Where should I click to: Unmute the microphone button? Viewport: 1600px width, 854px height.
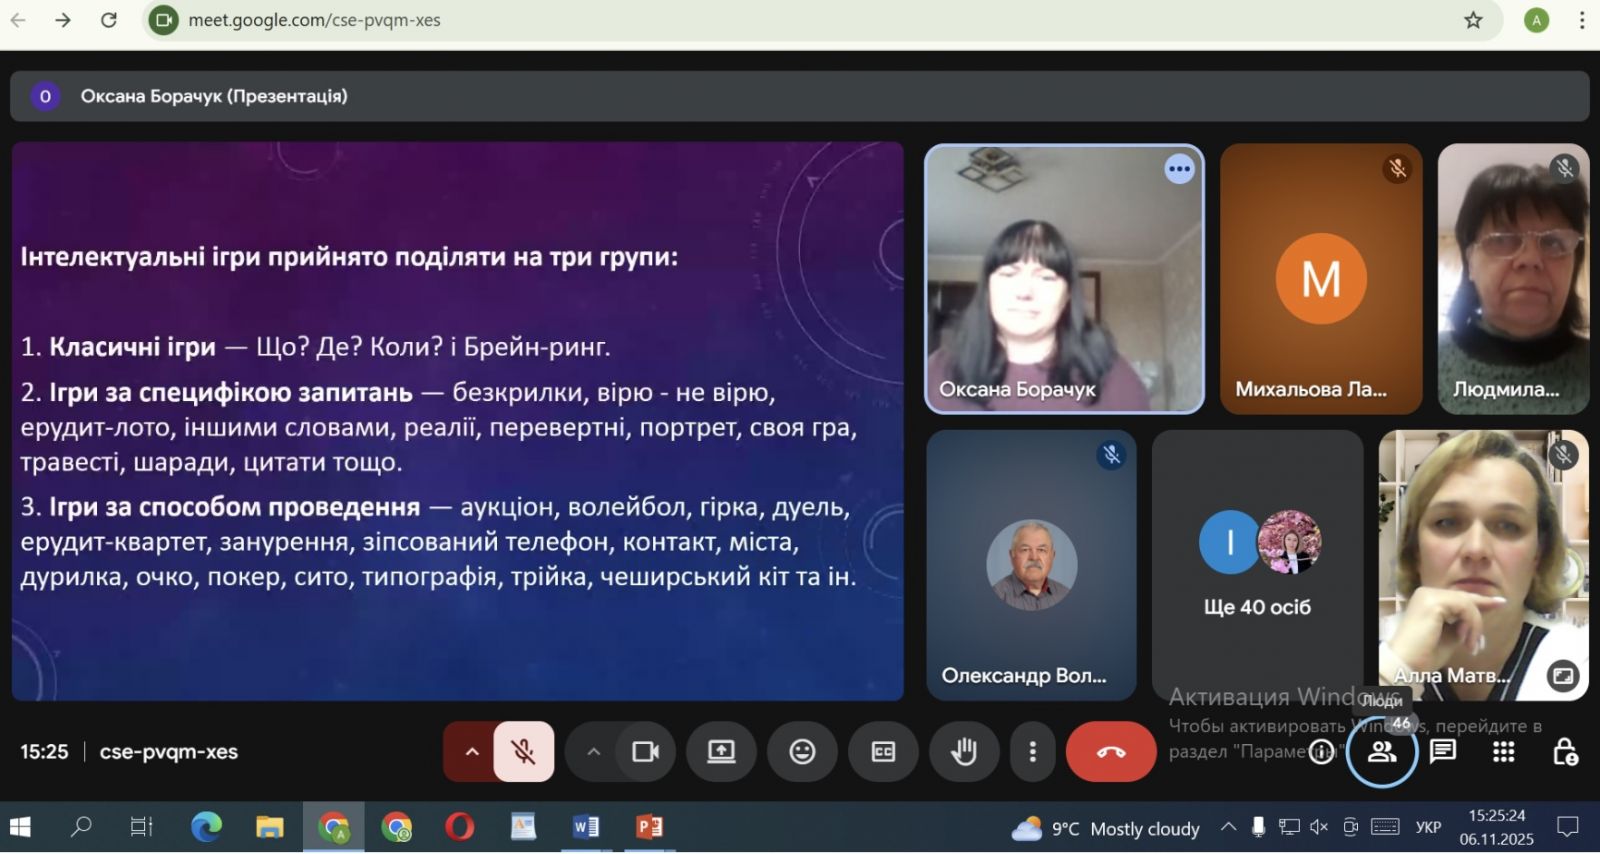tap(523, 751)
